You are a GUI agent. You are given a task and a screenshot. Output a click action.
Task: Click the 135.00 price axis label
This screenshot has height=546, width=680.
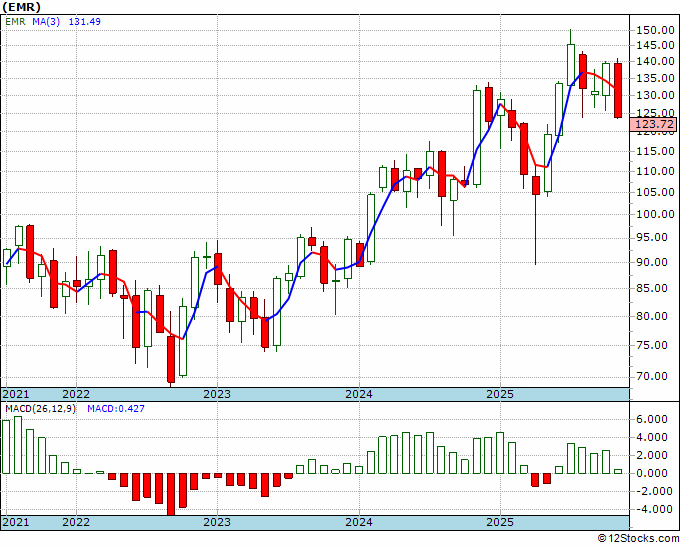click(x=655, y=78)
